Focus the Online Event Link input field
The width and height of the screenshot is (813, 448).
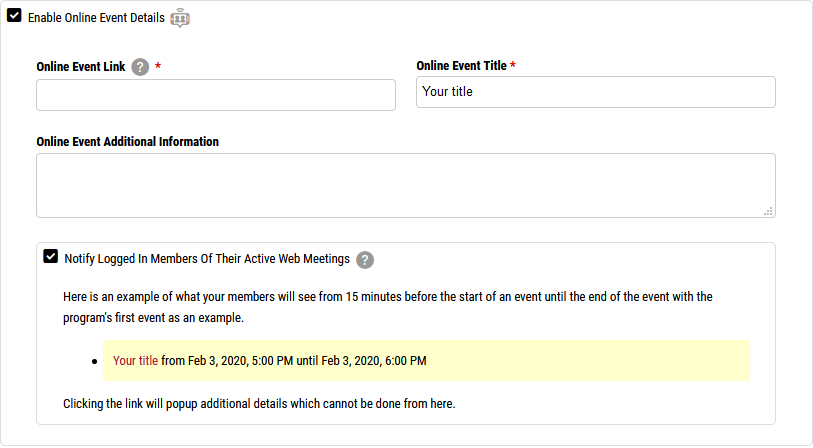pyautogui.click(x=216, y=95)
